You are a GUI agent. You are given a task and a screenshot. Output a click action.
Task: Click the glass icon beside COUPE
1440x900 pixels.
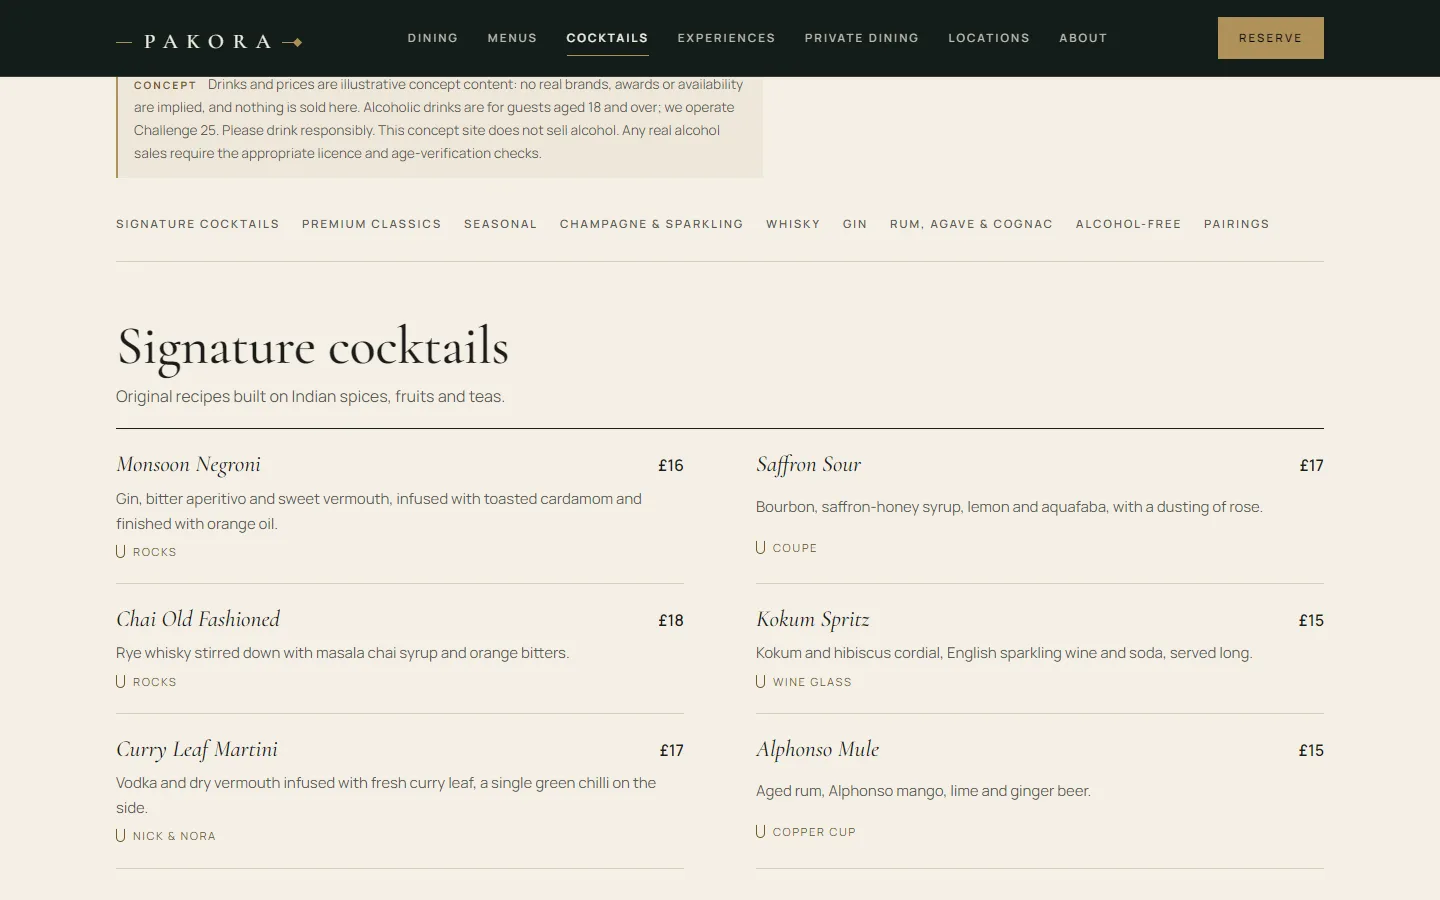pyautogui.click(x=761, y=547)
